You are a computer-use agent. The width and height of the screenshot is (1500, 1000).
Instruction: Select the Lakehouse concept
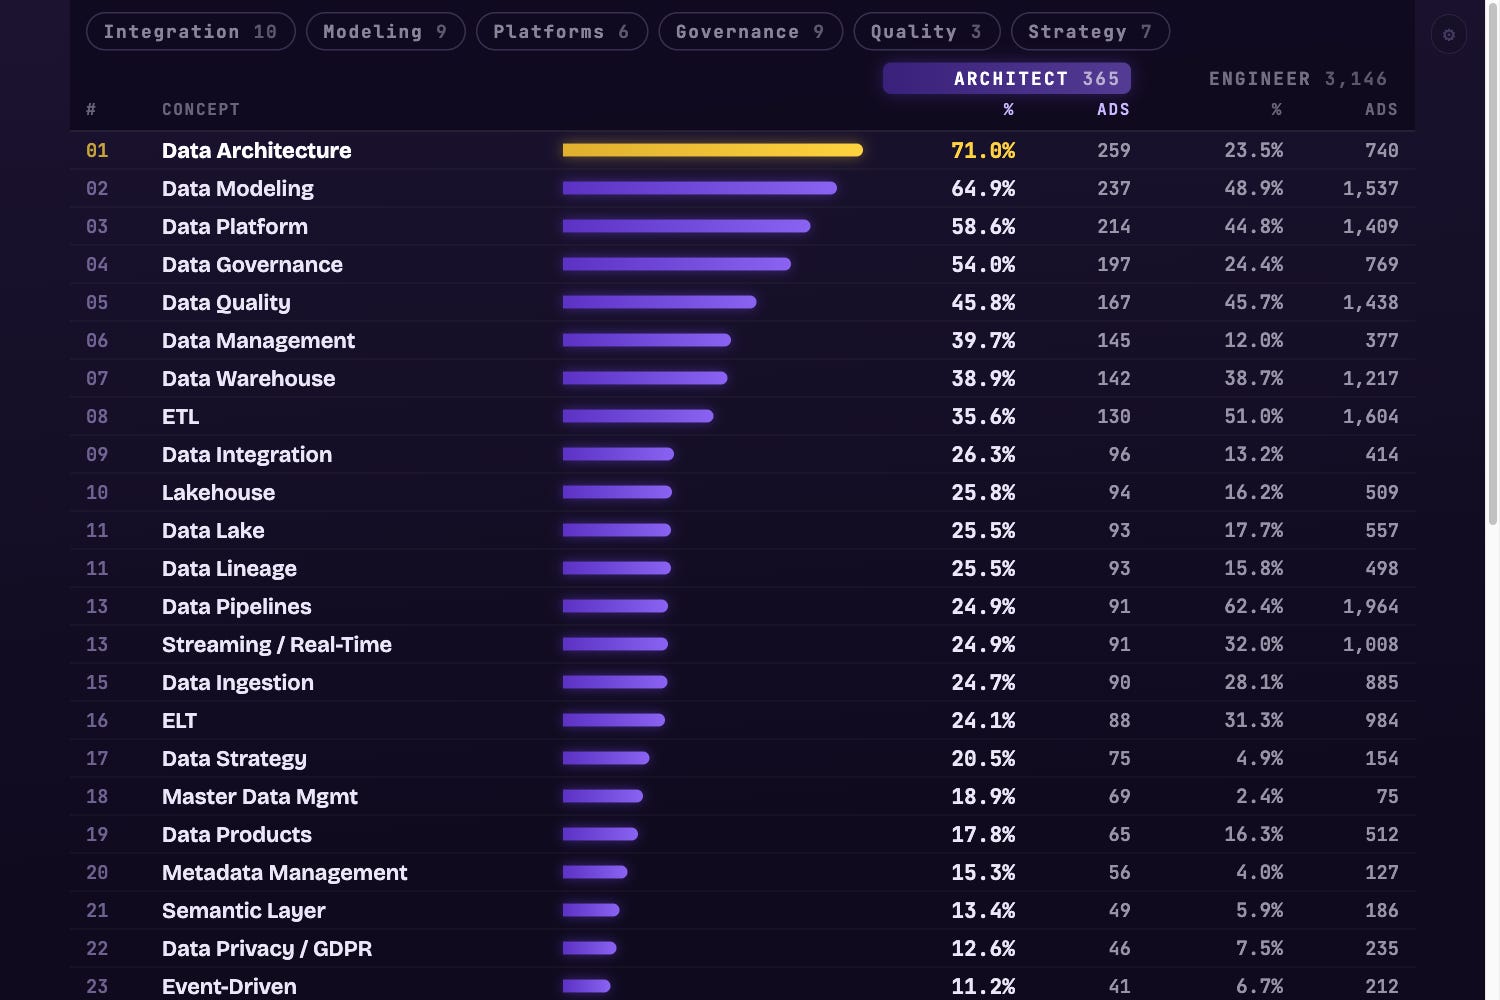pyautogui.click(x=218, y=492)
